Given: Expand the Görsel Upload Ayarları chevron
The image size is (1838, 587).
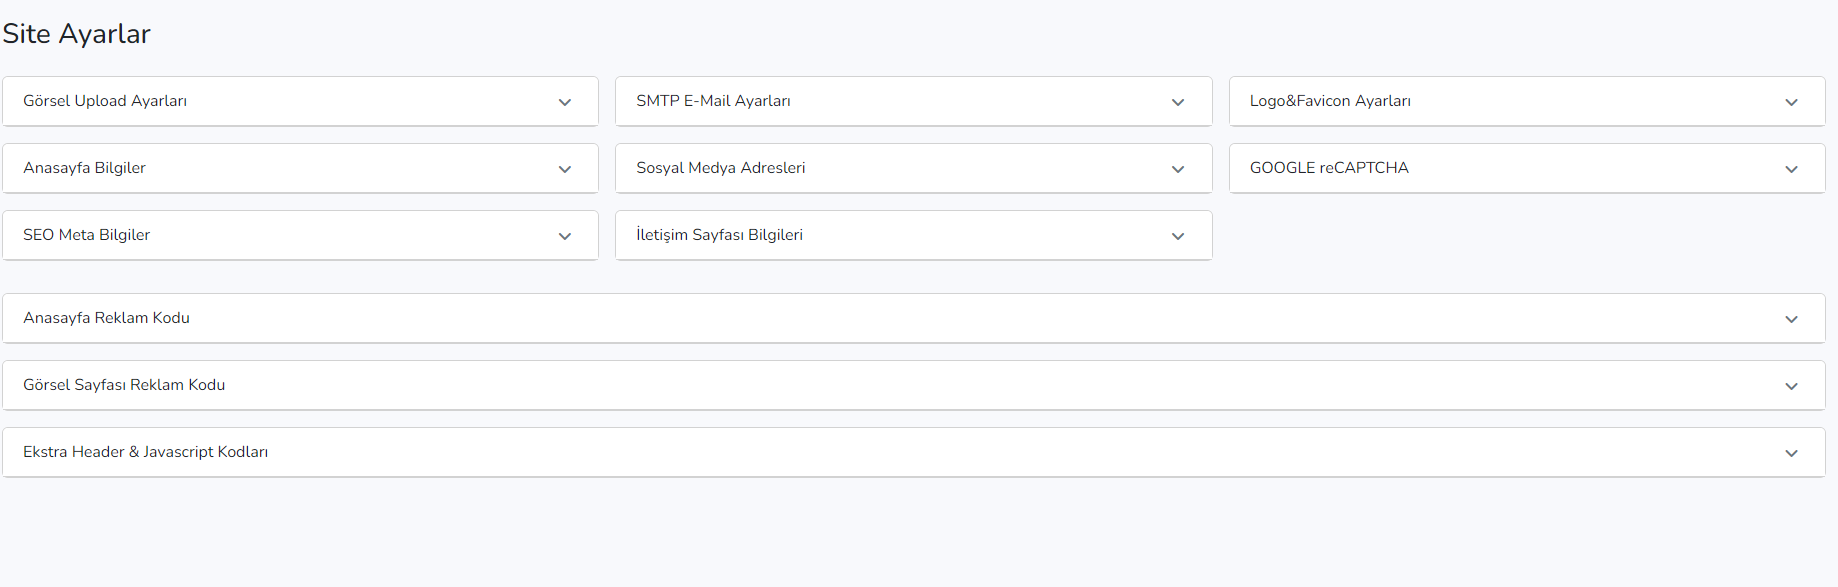Looking at the screenshot, I should click(565, 102).
